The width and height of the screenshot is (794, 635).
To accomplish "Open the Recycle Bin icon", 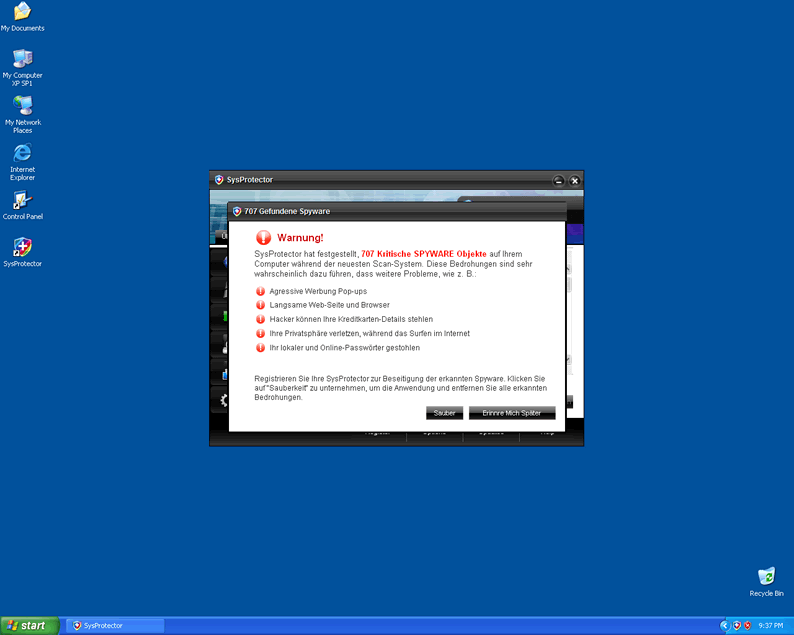I will (766, 577).
